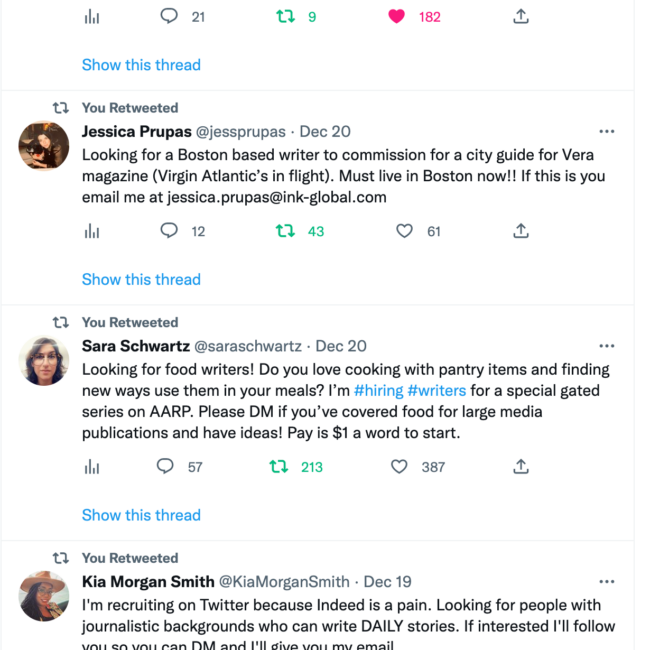Open Jessica Prupas's profile picture
The width and height of the screenshot is (650, 650).
point(44,146)
